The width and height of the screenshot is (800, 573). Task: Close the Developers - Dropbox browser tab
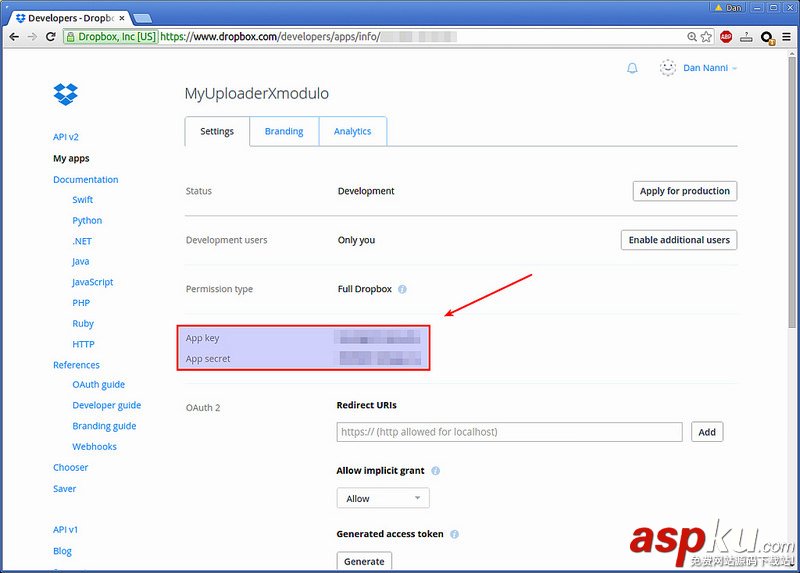point(122,18)
